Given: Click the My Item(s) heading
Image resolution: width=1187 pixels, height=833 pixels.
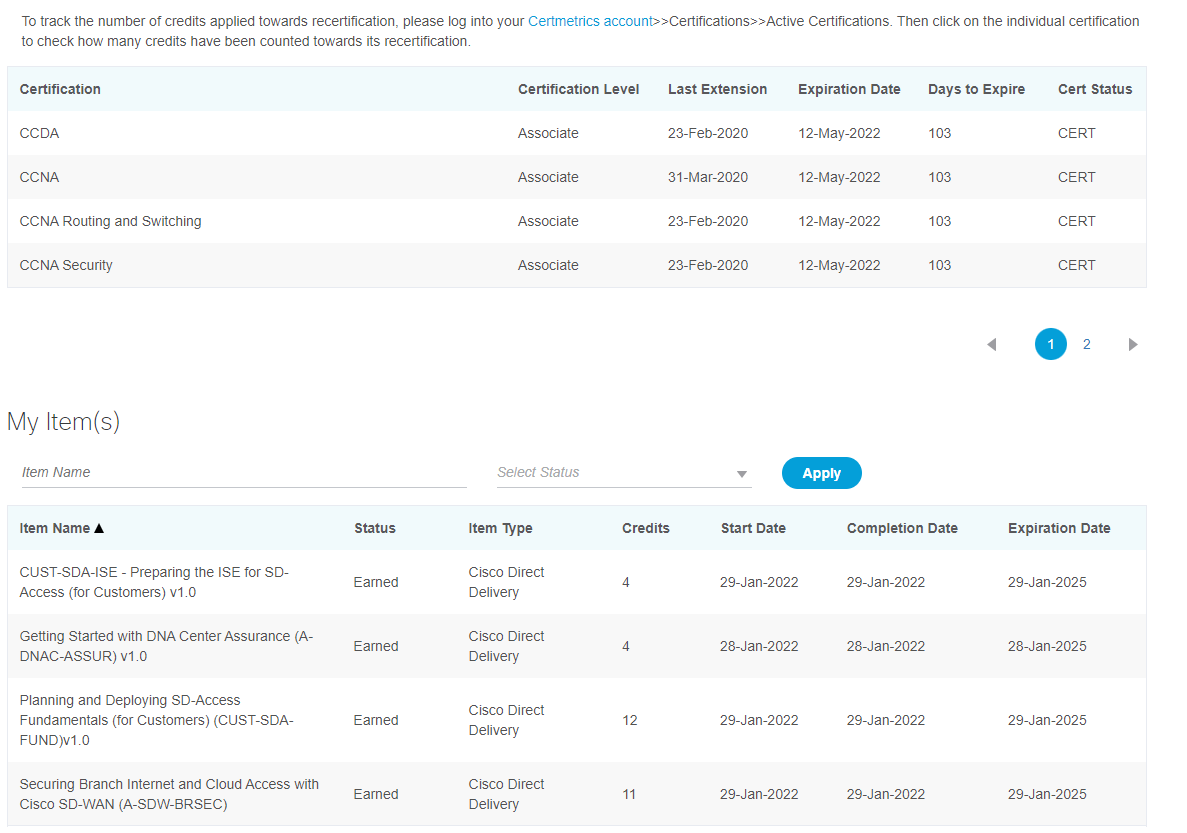Looking at the screenshot, I should (x=64, y=421).
